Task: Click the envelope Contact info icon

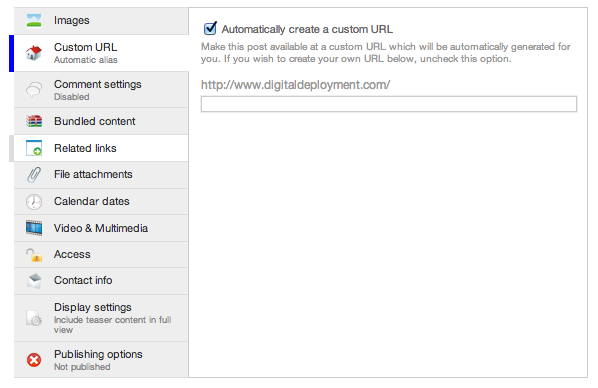Action: [34, 281]
